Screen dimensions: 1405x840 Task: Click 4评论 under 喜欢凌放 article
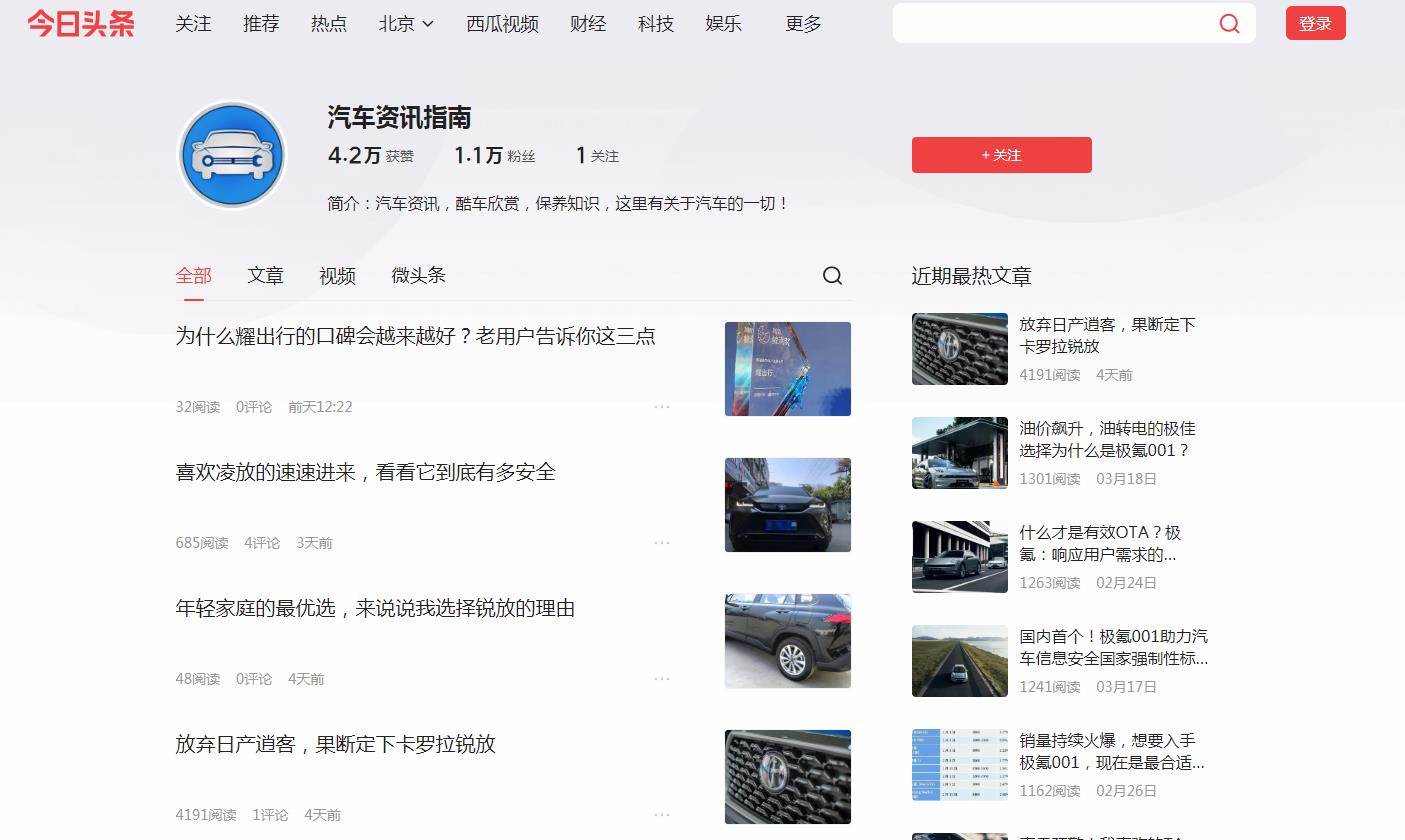tap(262, 543)
